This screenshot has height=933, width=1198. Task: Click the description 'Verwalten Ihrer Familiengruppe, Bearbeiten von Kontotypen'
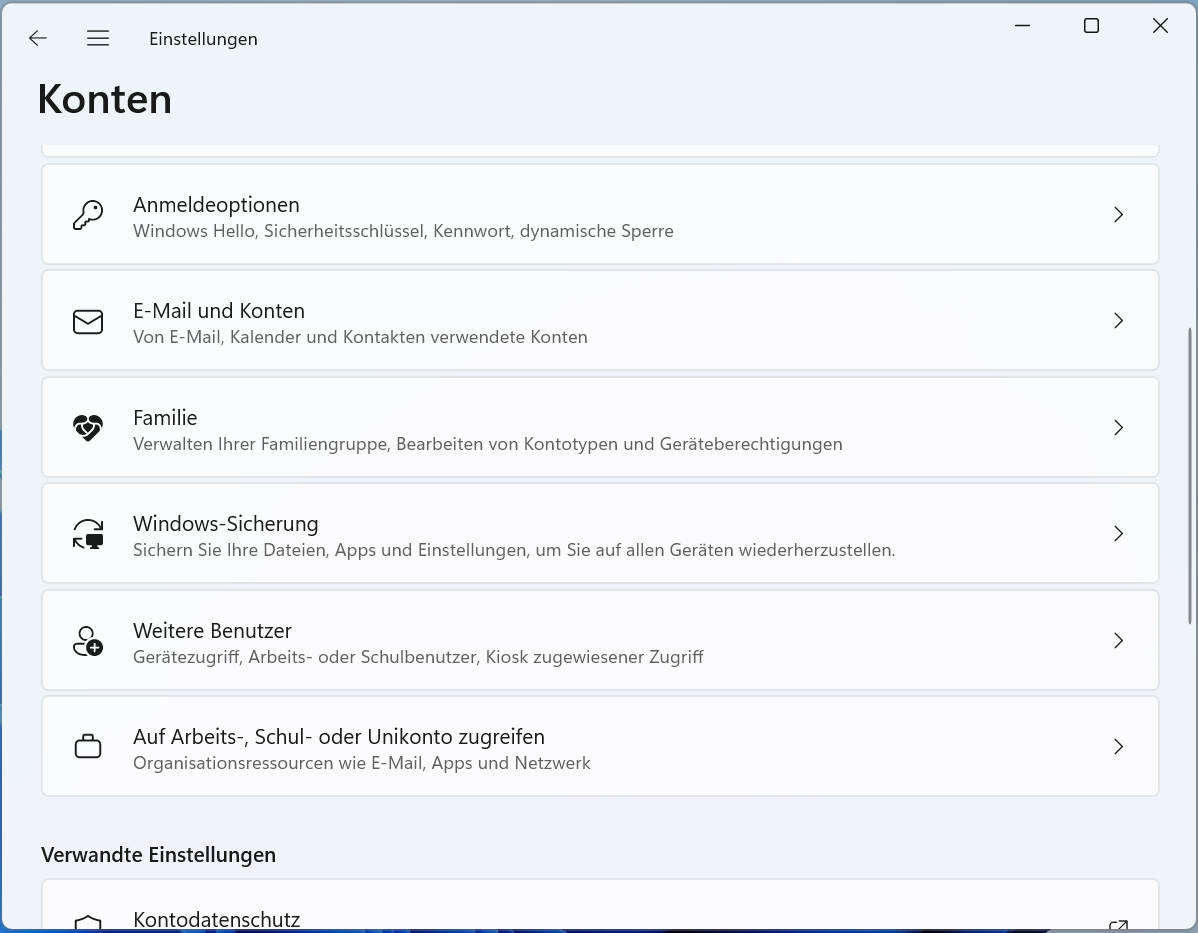coord(487,445)
